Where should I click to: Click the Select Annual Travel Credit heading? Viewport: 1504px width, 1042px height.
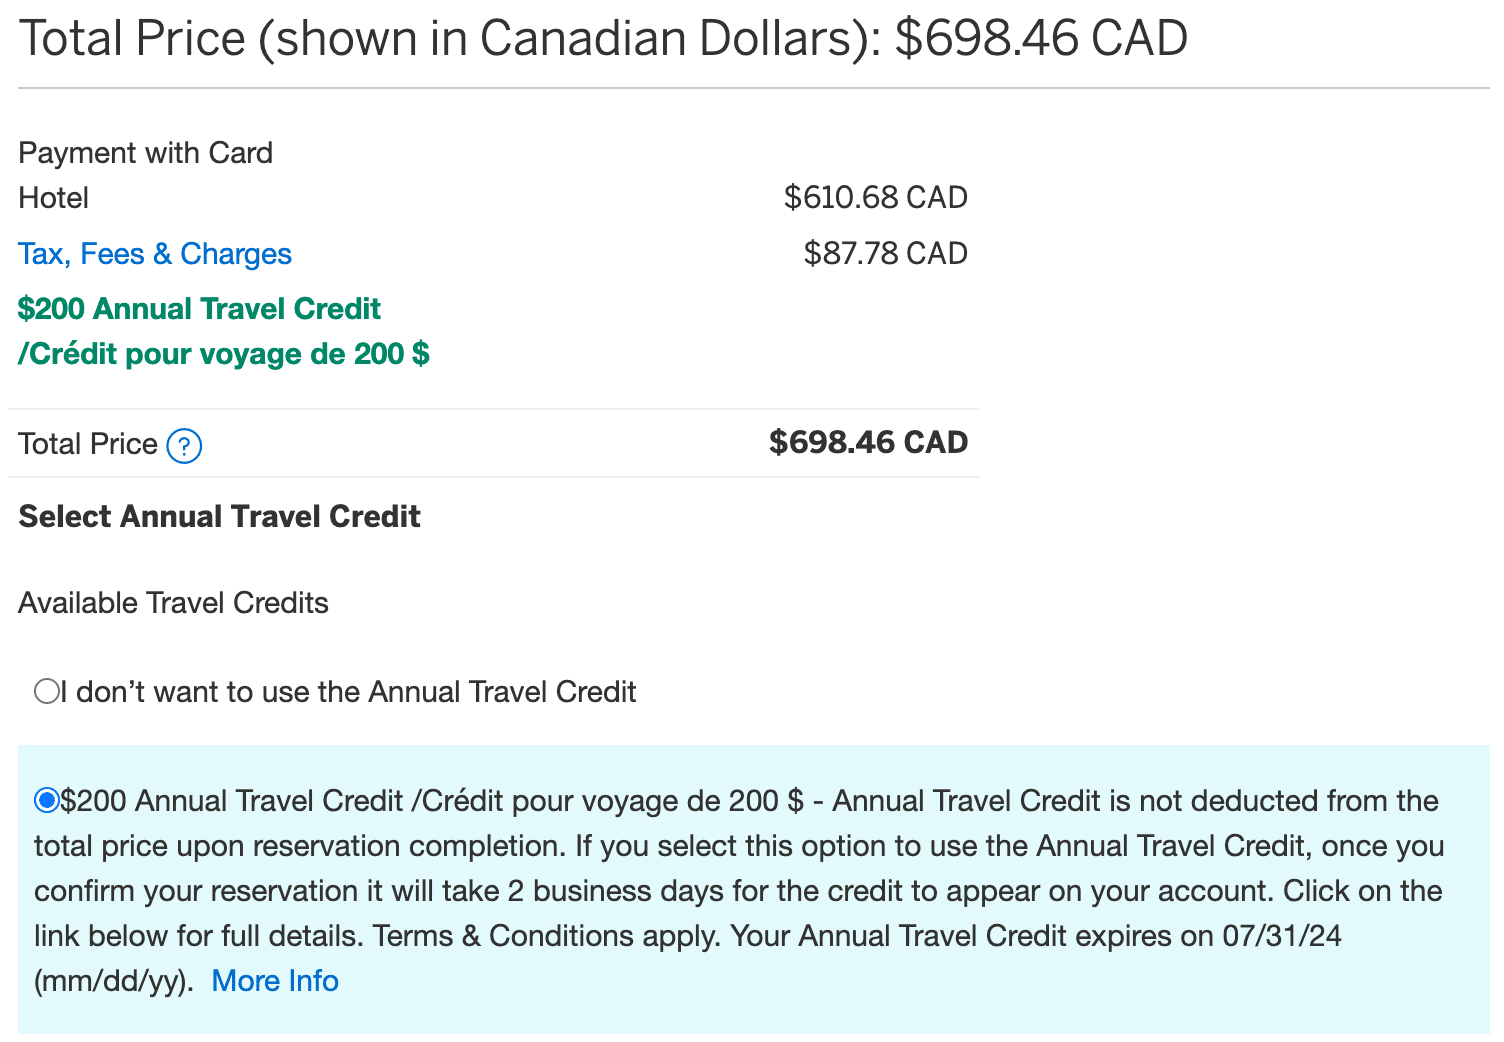click(x=218, y=516)
